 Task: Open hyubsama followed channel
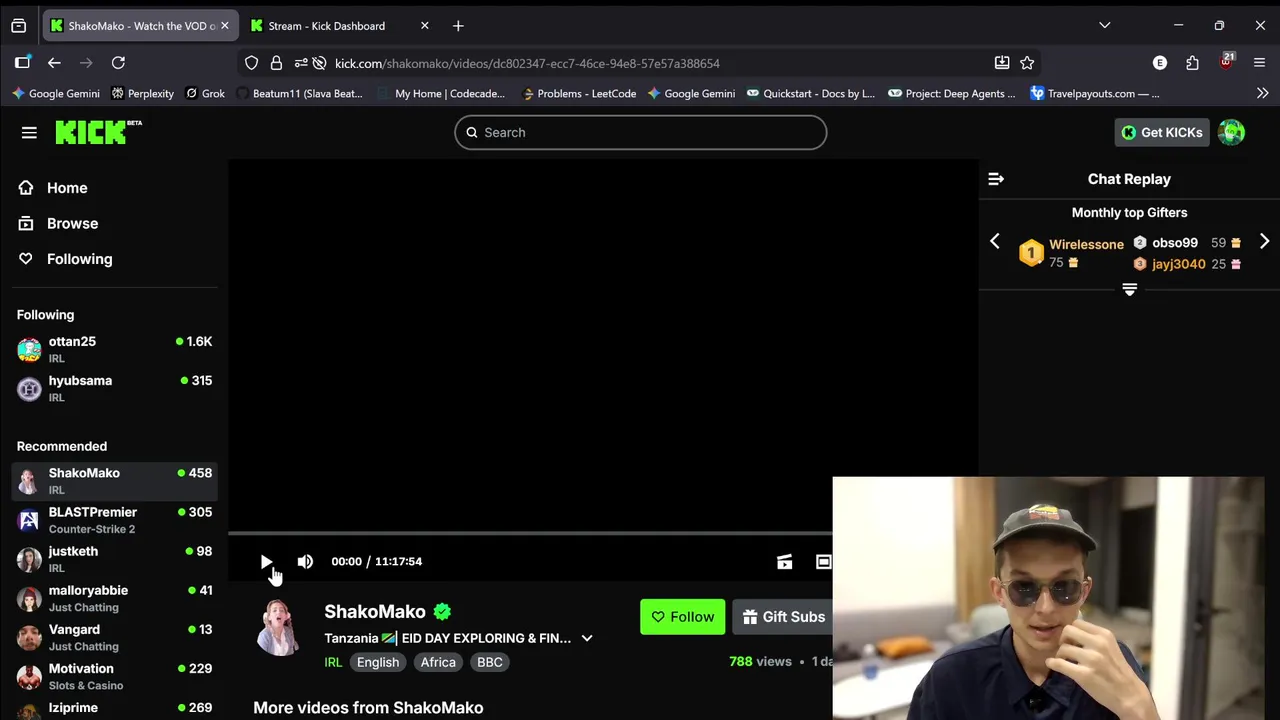pyautogui.click(x=114, y=388)
